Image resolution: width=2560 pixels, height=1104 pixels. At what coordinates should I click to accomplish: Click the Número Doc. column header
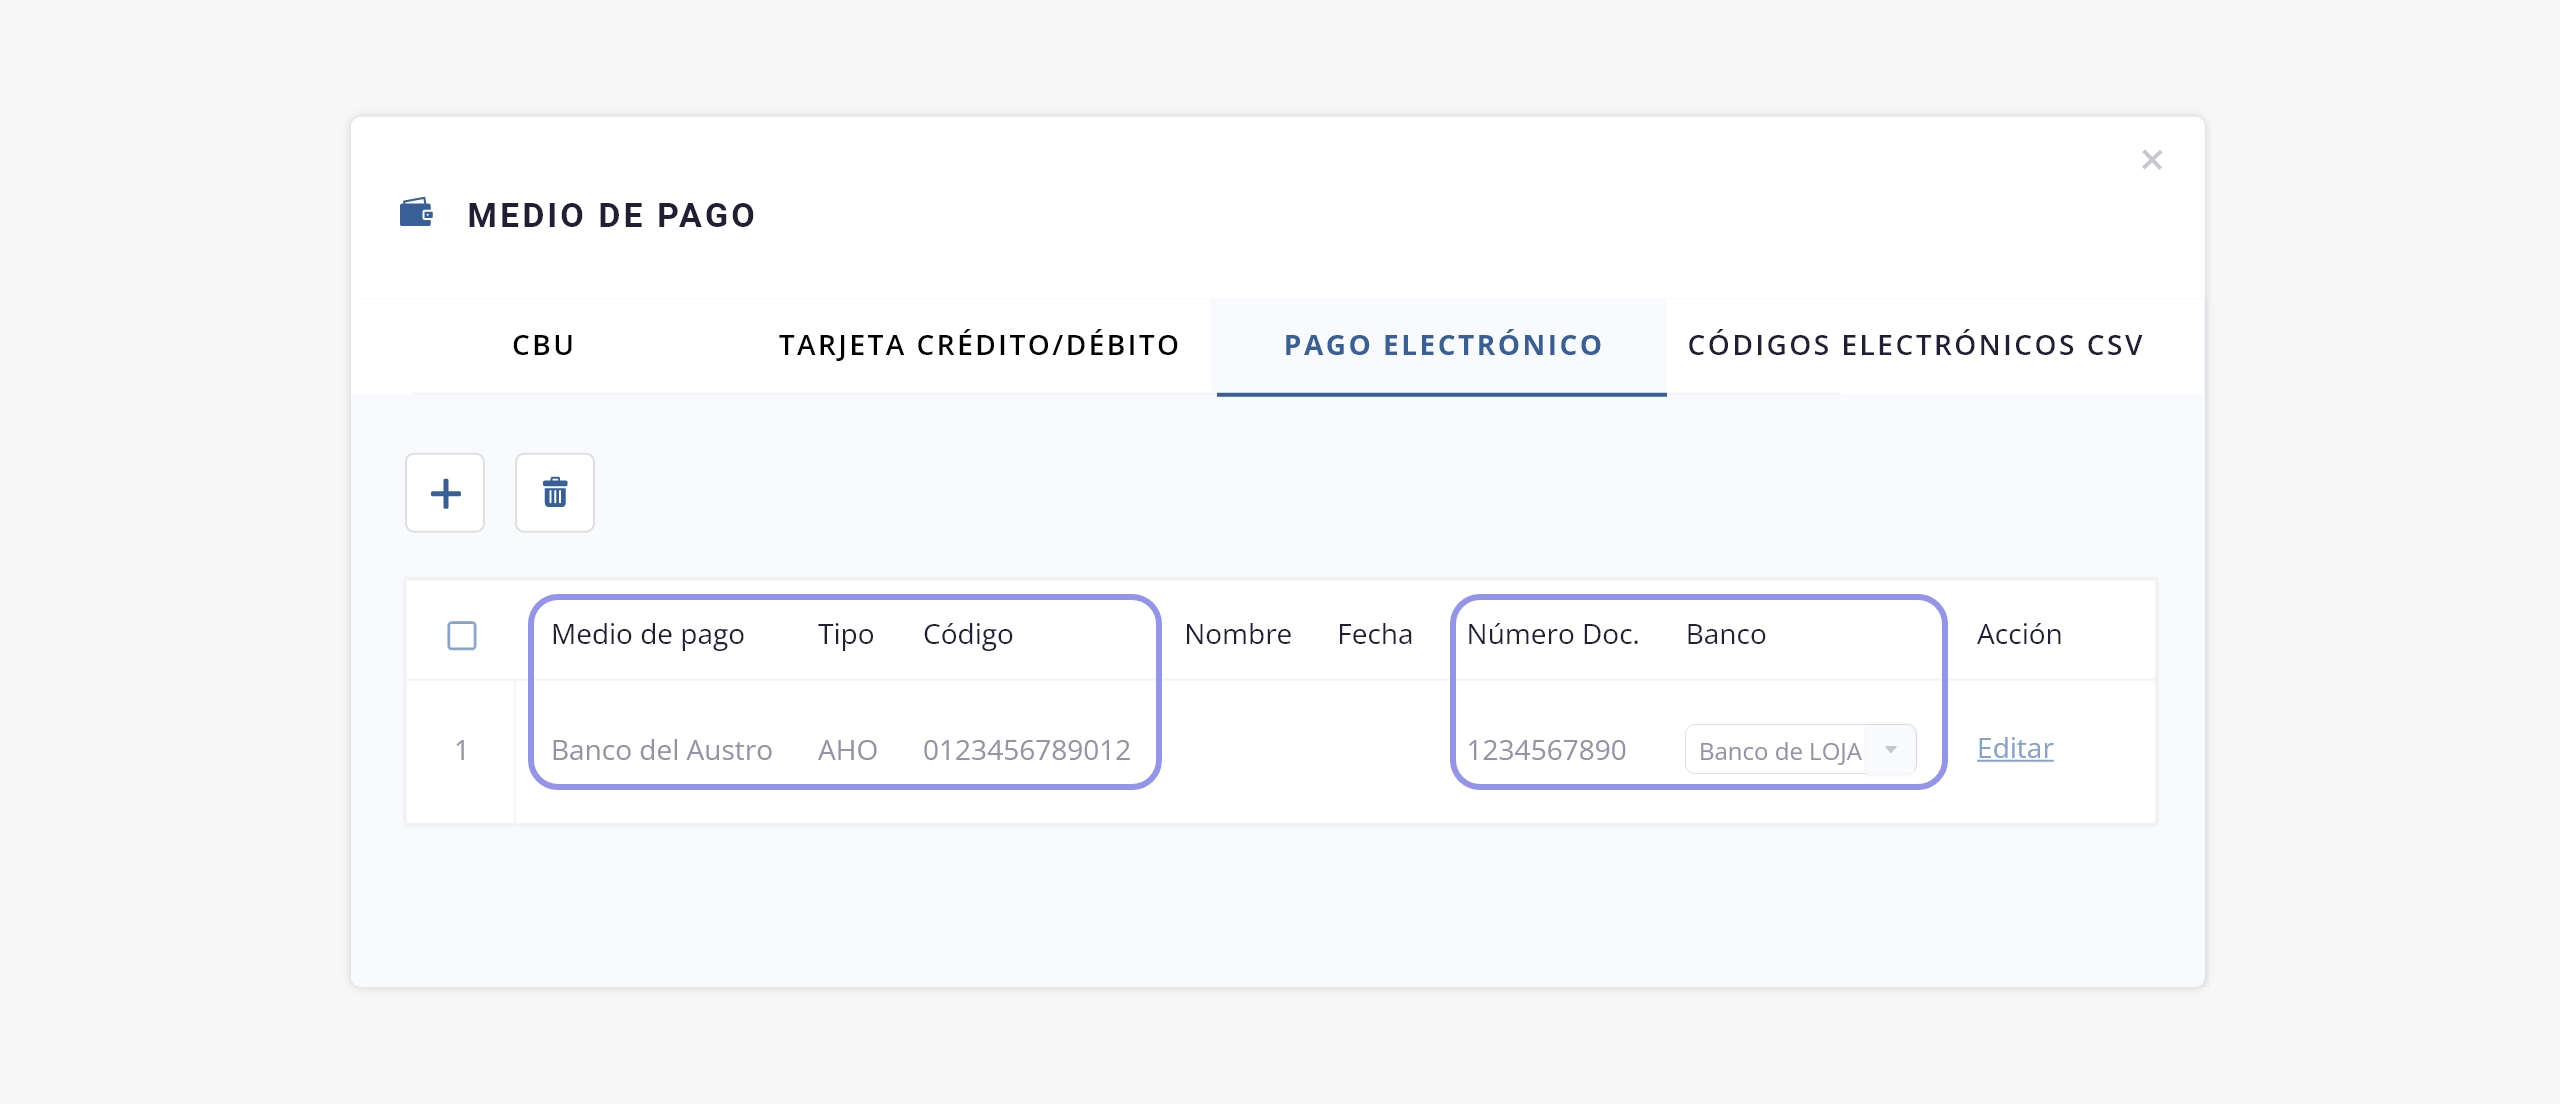pyautogui.click(x=1553, y=634)
